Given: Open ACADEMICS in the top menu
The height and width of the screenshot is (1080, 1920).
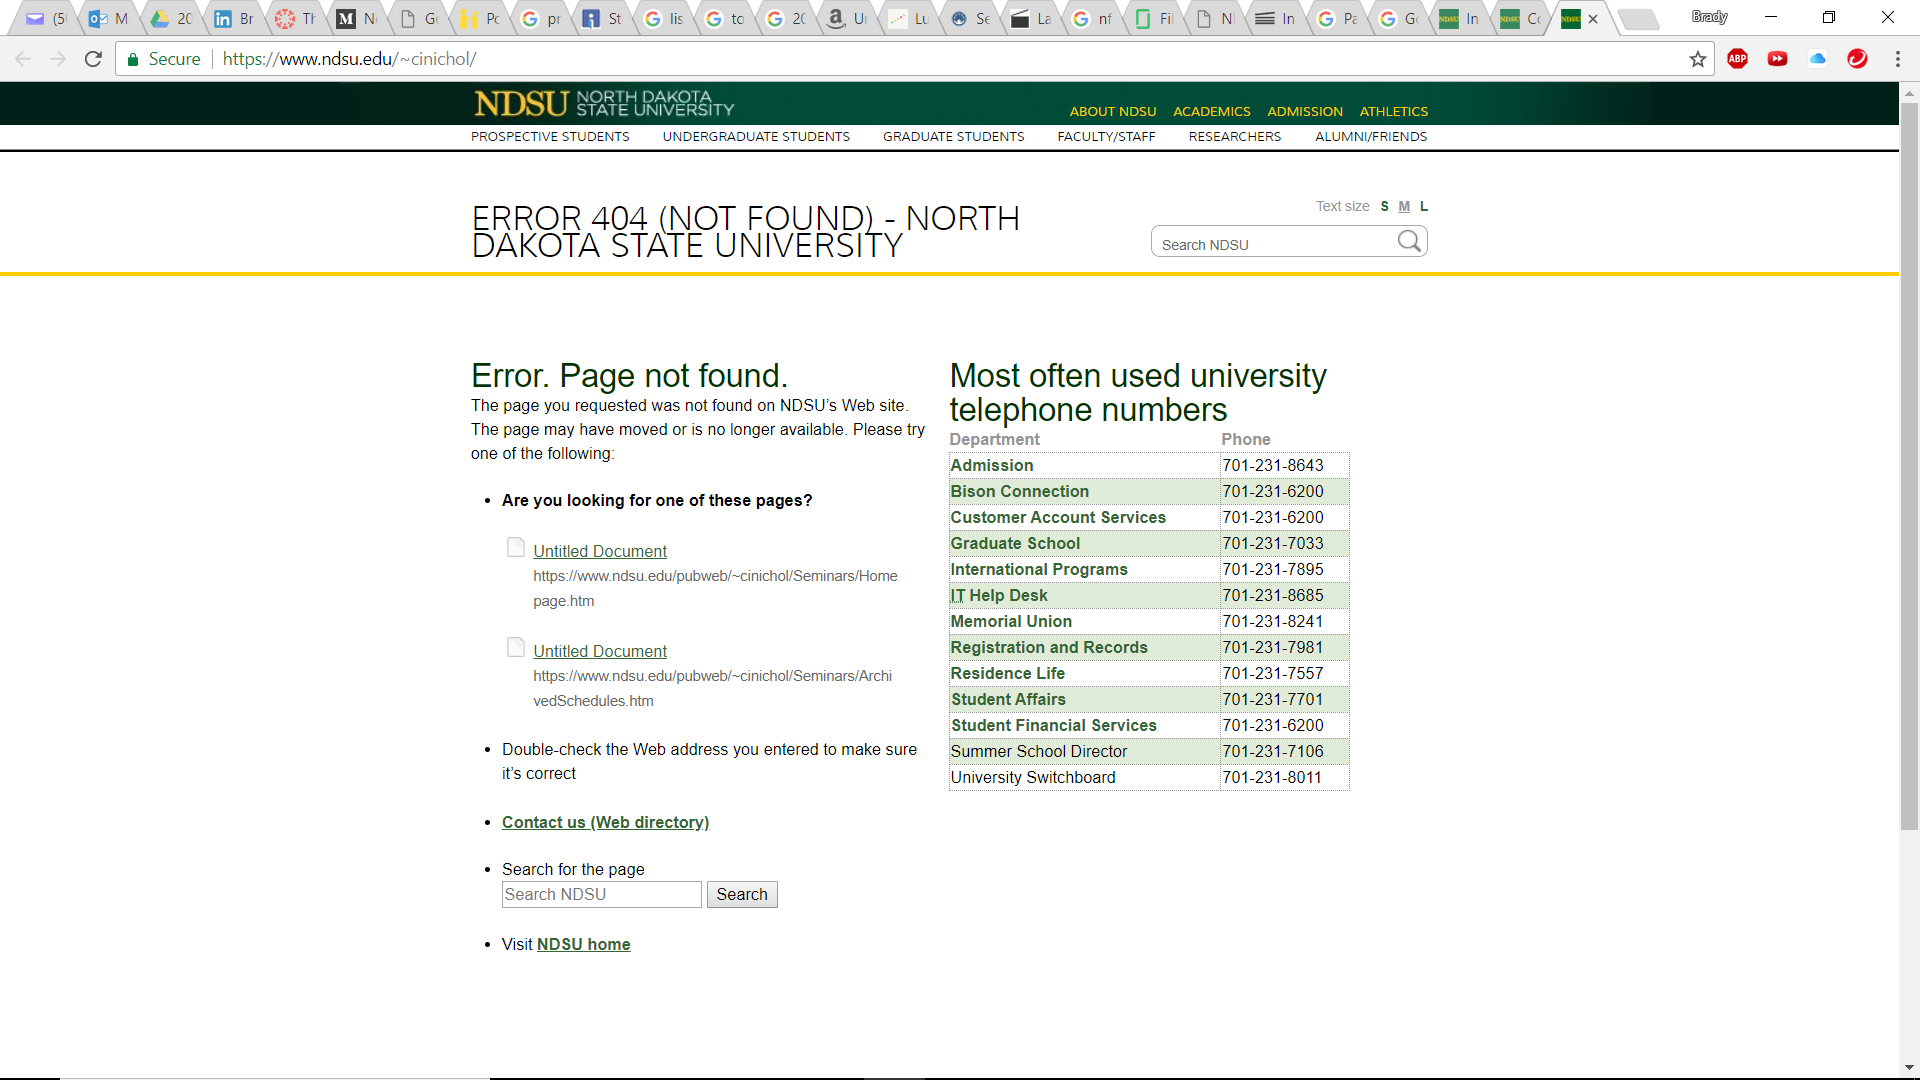Looking at the screenshot, I should [x=1212, y=111].
